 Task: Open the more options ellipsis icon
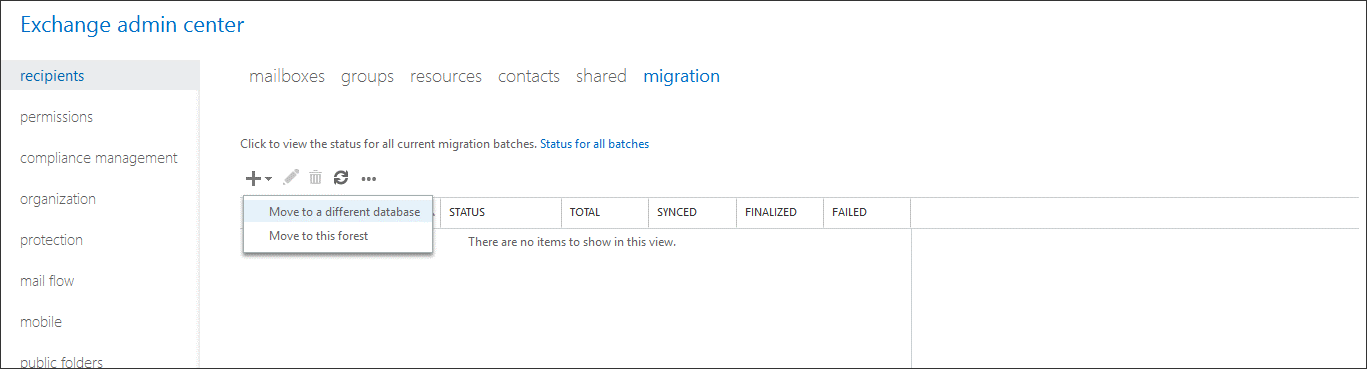click(x=369, y=179)
